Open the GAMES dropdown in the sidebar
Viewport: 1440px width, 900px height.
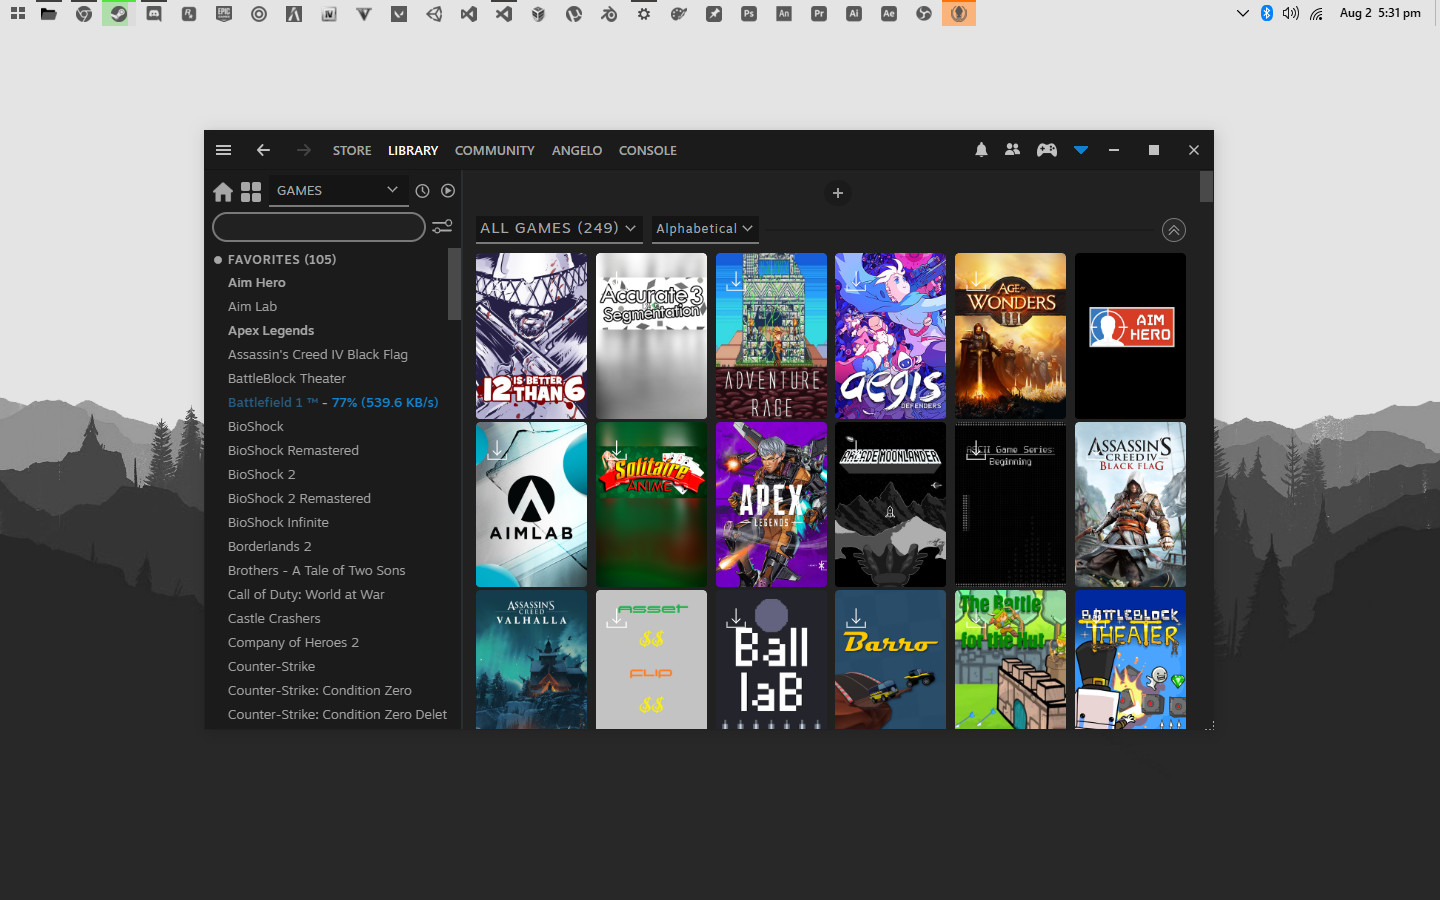[338, 190]
